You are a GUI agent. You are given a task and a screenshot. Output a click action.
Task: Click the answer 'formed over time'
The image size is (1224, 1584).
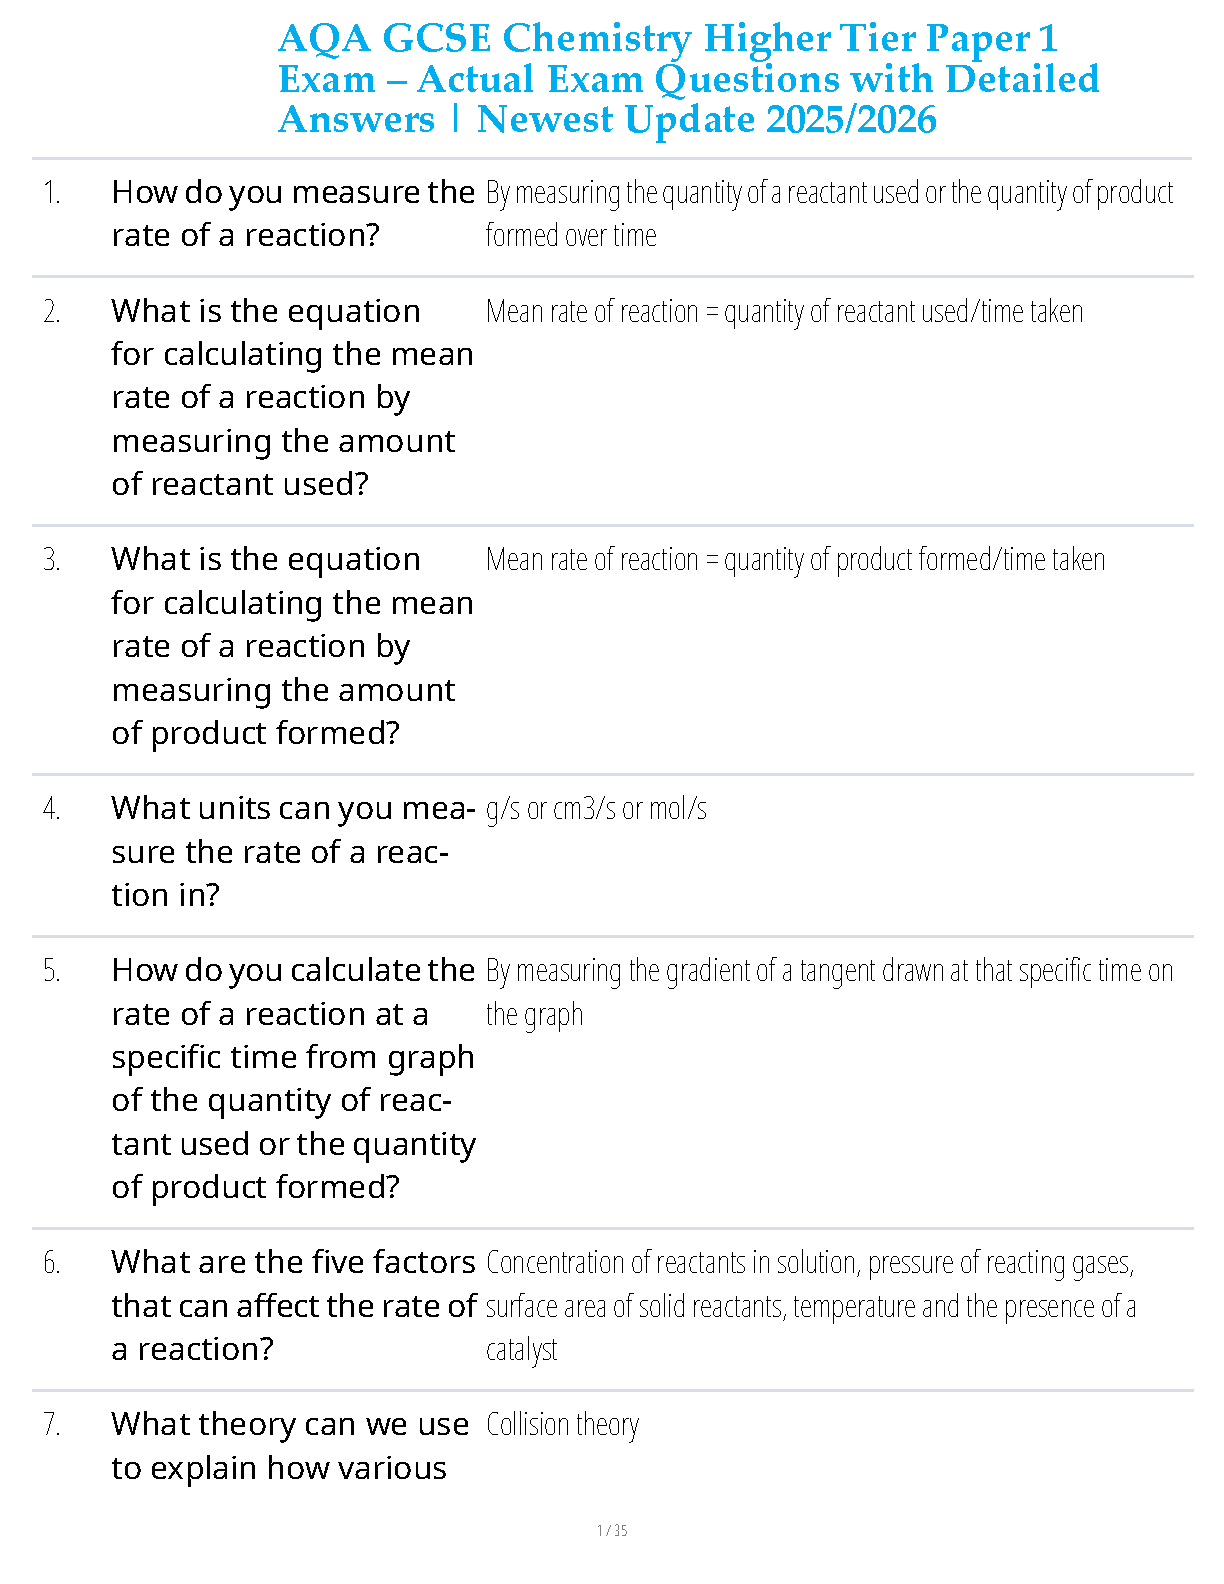[x=571, y=236]
